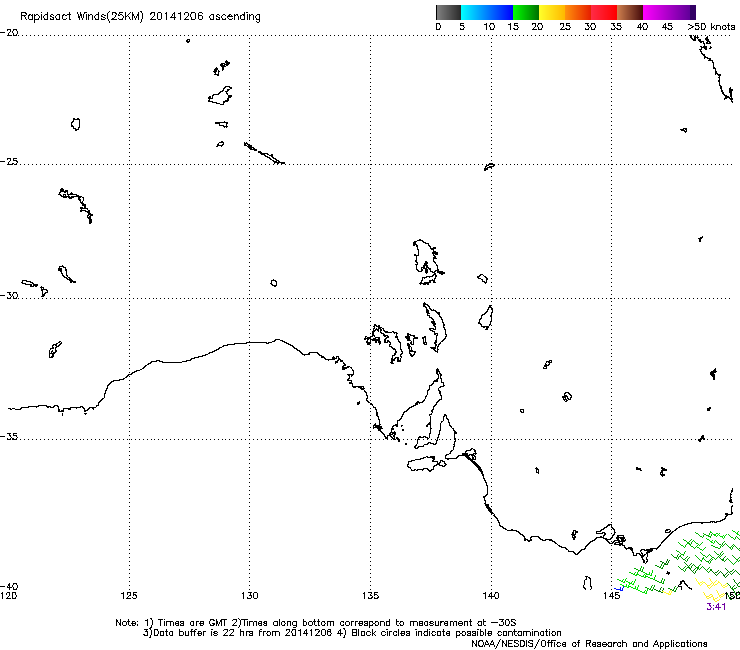Click the gray 0-5 knots legend color
This screenshot has width=740, height=650.
coord(448,12)
